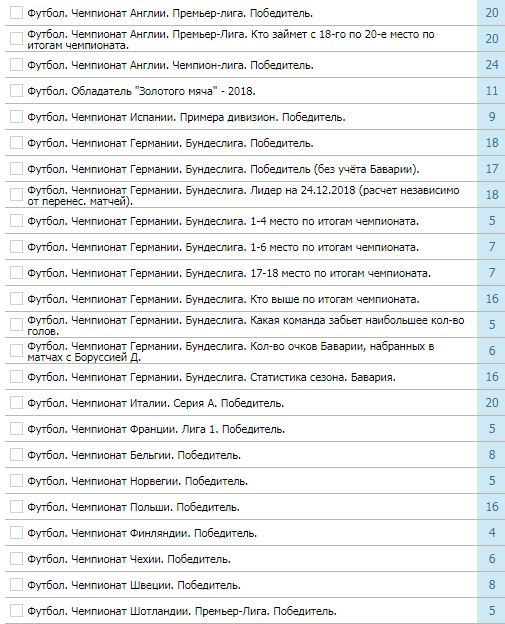Click count 20 in the Чемпионат Италии row
505x624 pixels.
[491, 403]
